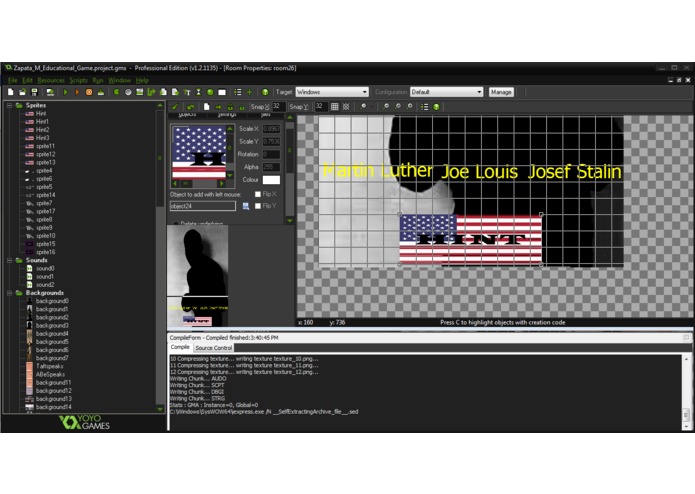Confirm room changes with green checkmark
695x494 pixels.
click(x=175, y=107)
